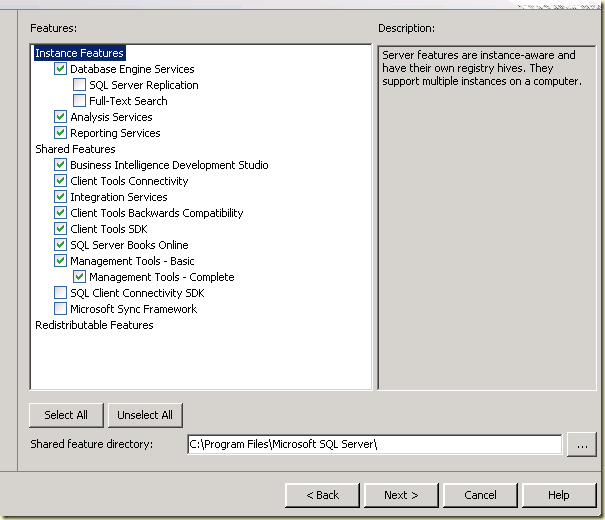Click the Shared feature directory path field
The height and width of the screenshot is (520, 605).
(x=374, y=444)
